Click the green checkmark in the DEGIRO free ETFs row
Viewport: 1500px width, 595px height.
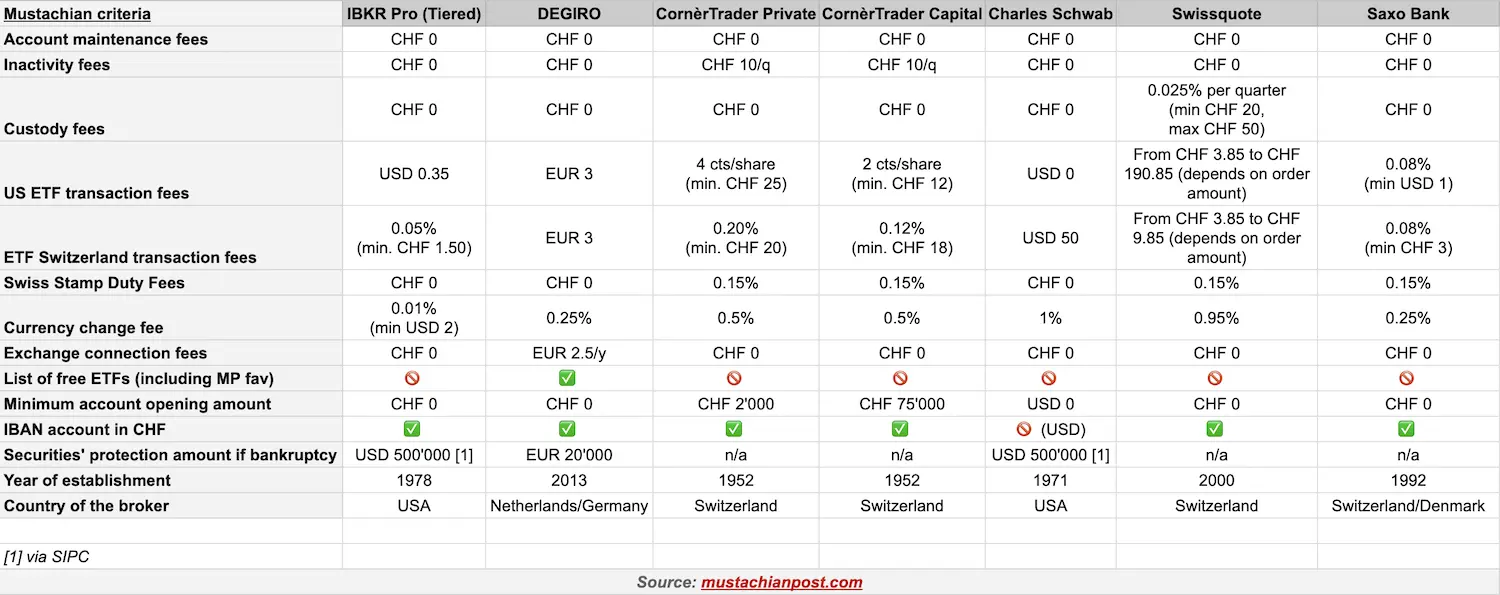569,379
